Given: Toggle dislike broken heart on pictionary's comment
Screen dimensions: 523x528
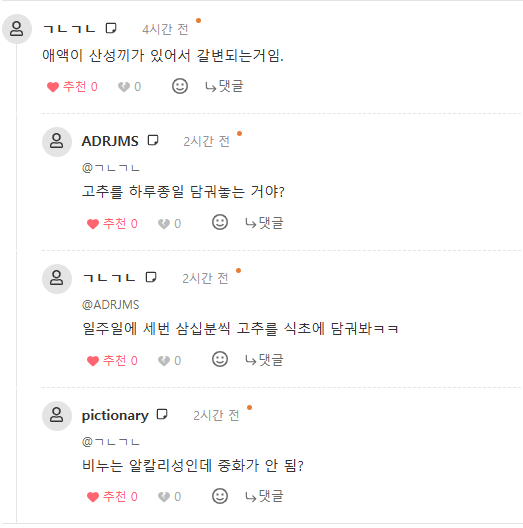Looking at the screenshot, I should point(169,497).
